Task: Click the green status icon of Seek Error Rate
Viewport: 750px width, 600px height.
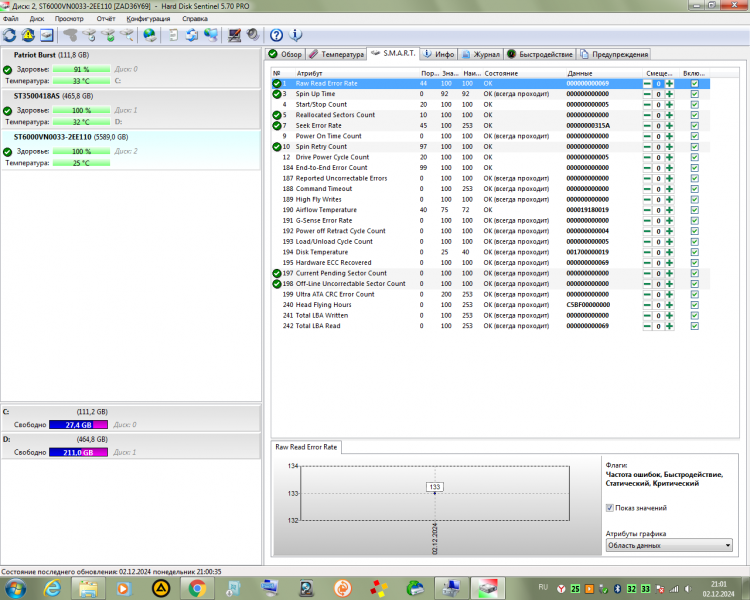Action: (276, 126)
